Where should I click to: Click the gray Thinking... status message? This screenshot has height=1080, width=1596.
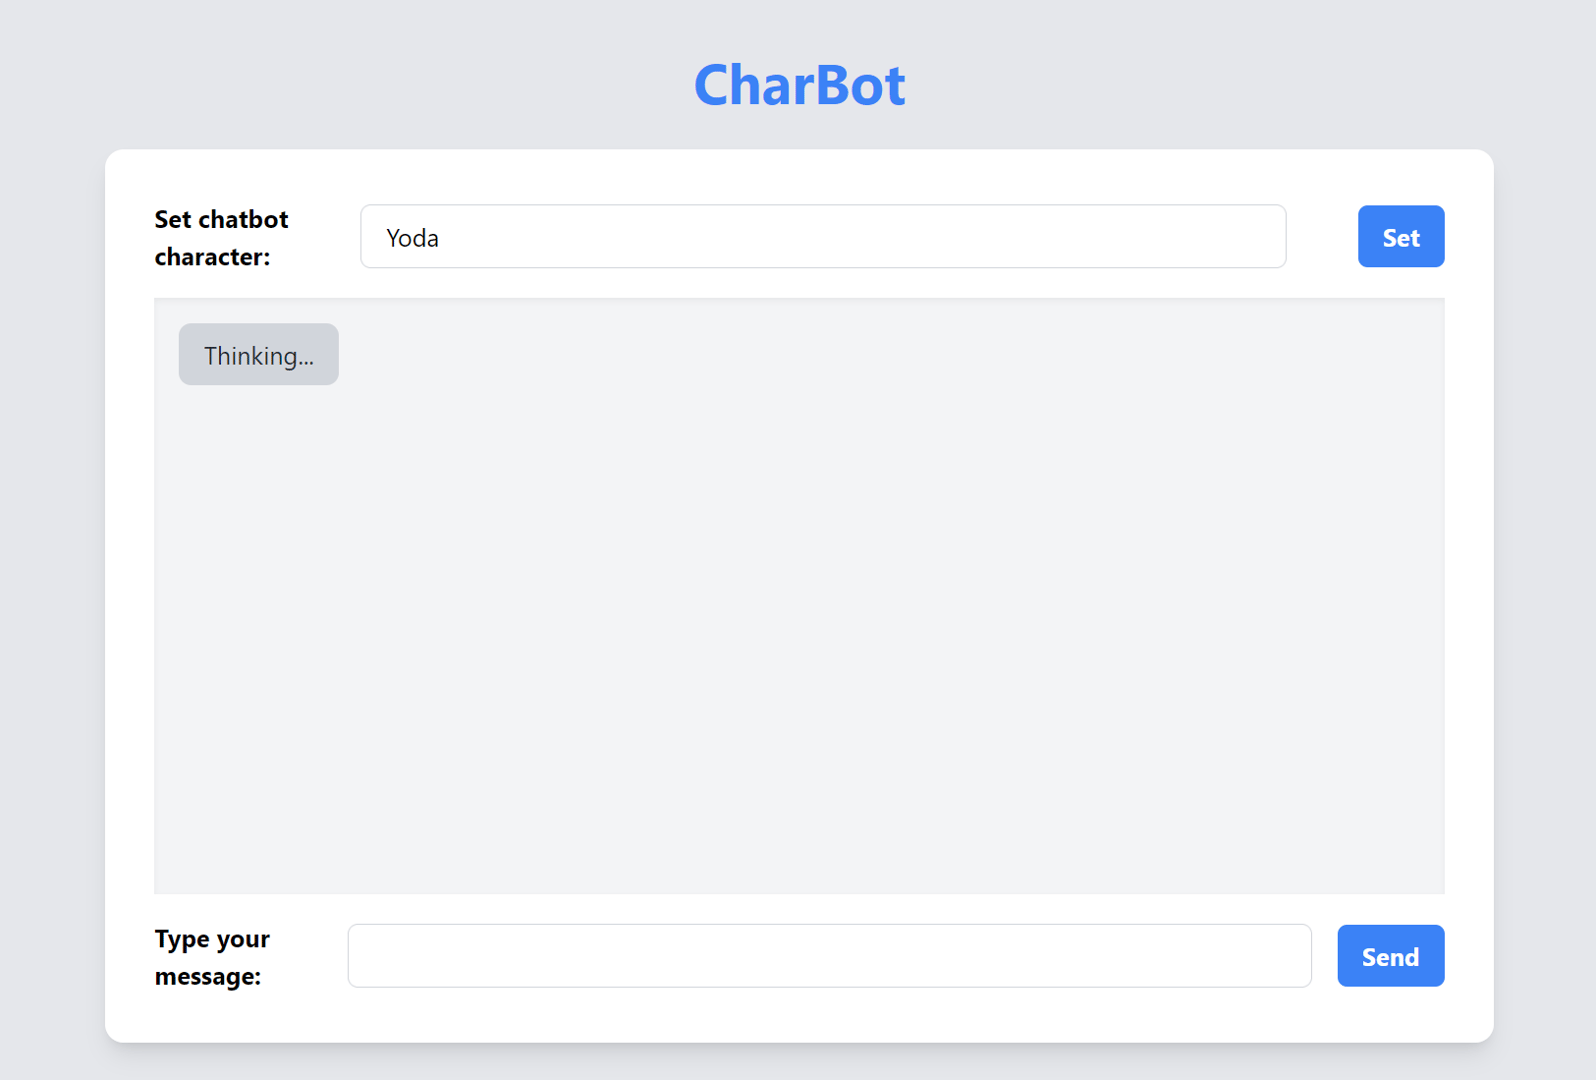coord(258,355)
